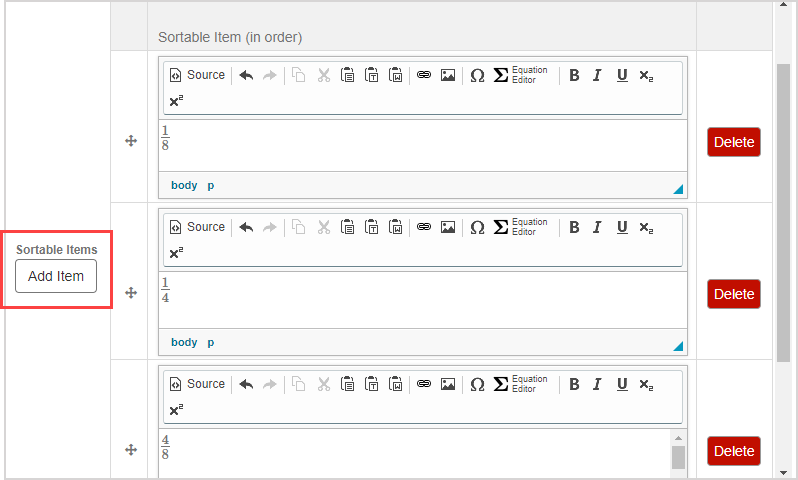Viewport: 798px width, 480px height.
Task: Apply italic in the second editor
Action: tap(597, 227)
